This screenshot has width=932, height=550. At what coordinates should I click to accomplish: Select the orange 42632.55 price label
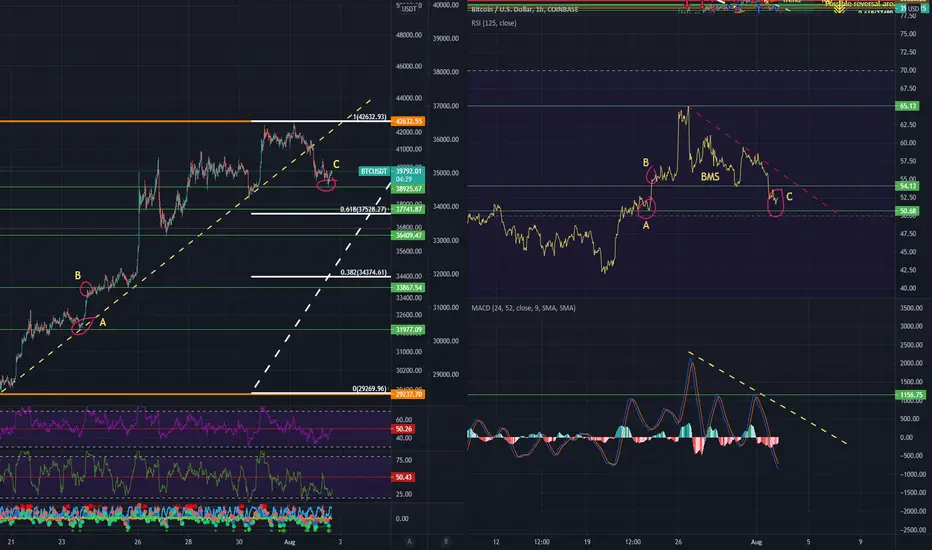coord(408,121)
